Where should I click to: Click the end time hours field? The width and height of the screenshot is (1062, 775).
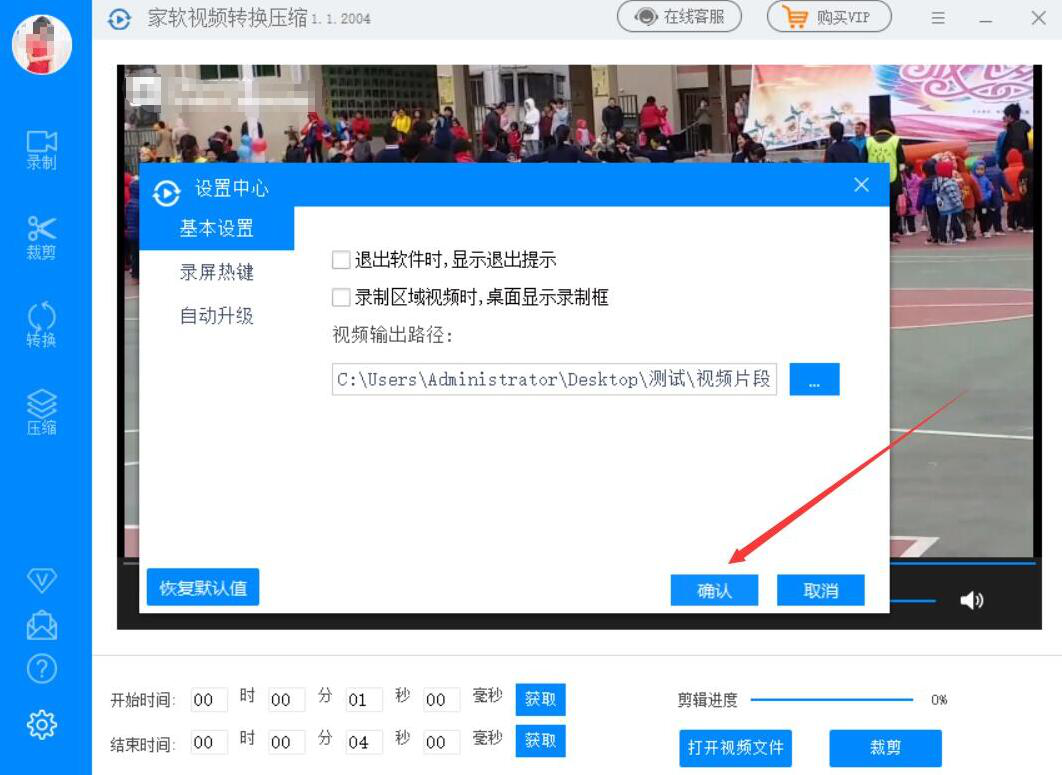[x=208, y=742]
